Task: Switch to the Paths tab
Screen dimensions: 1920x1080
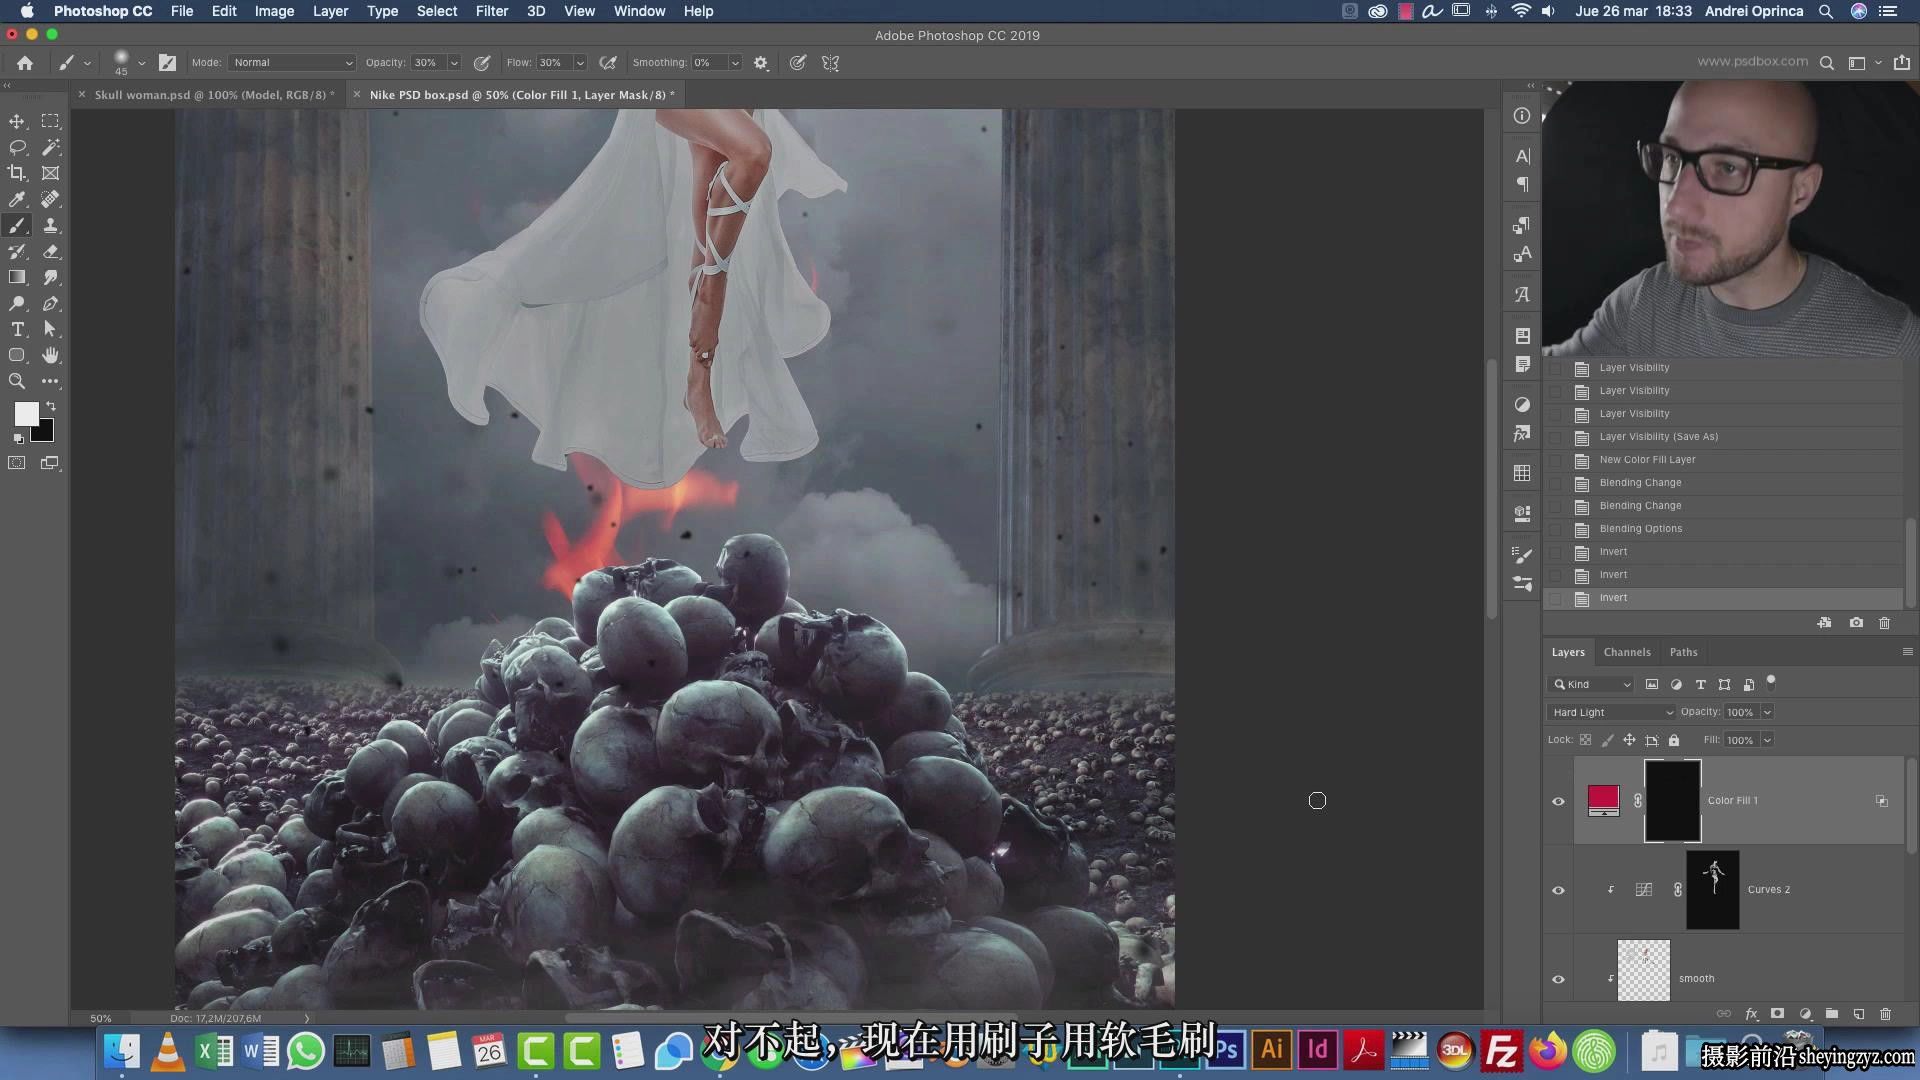Action: pyautogui.click(x=1684, y=652)
